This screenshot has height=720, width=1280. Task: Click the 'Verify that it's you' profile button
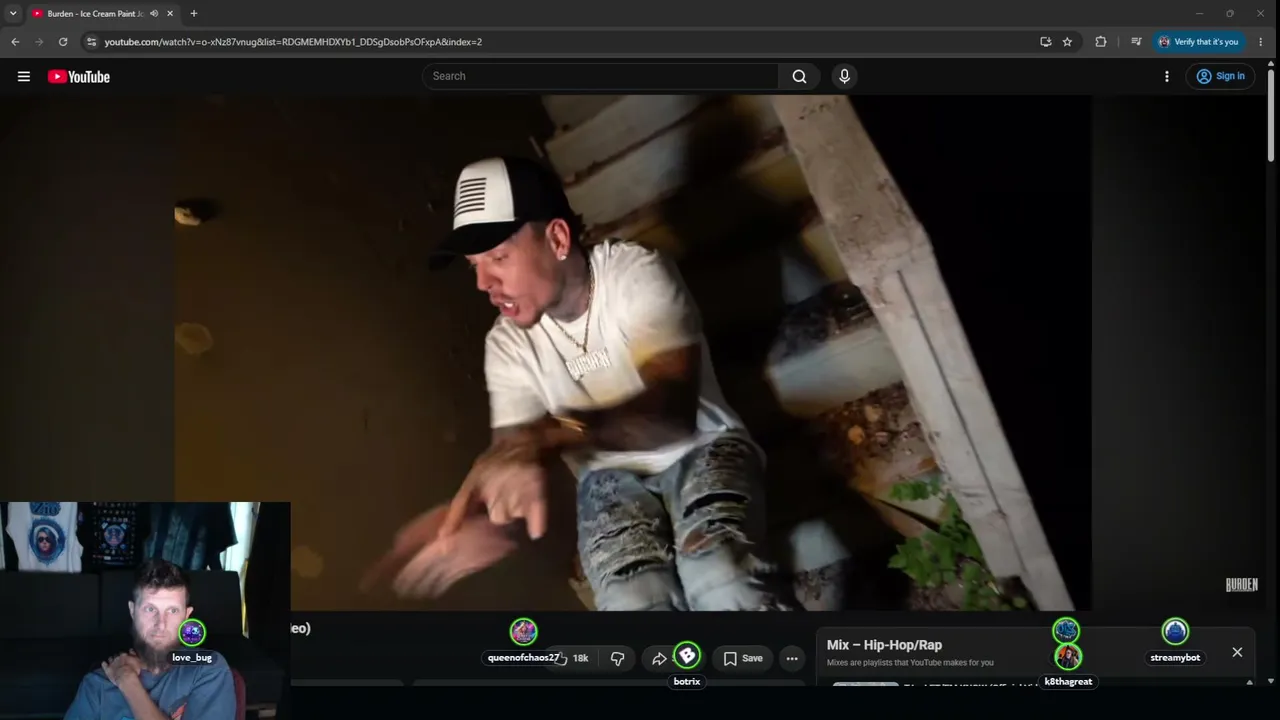(1198, 42)
